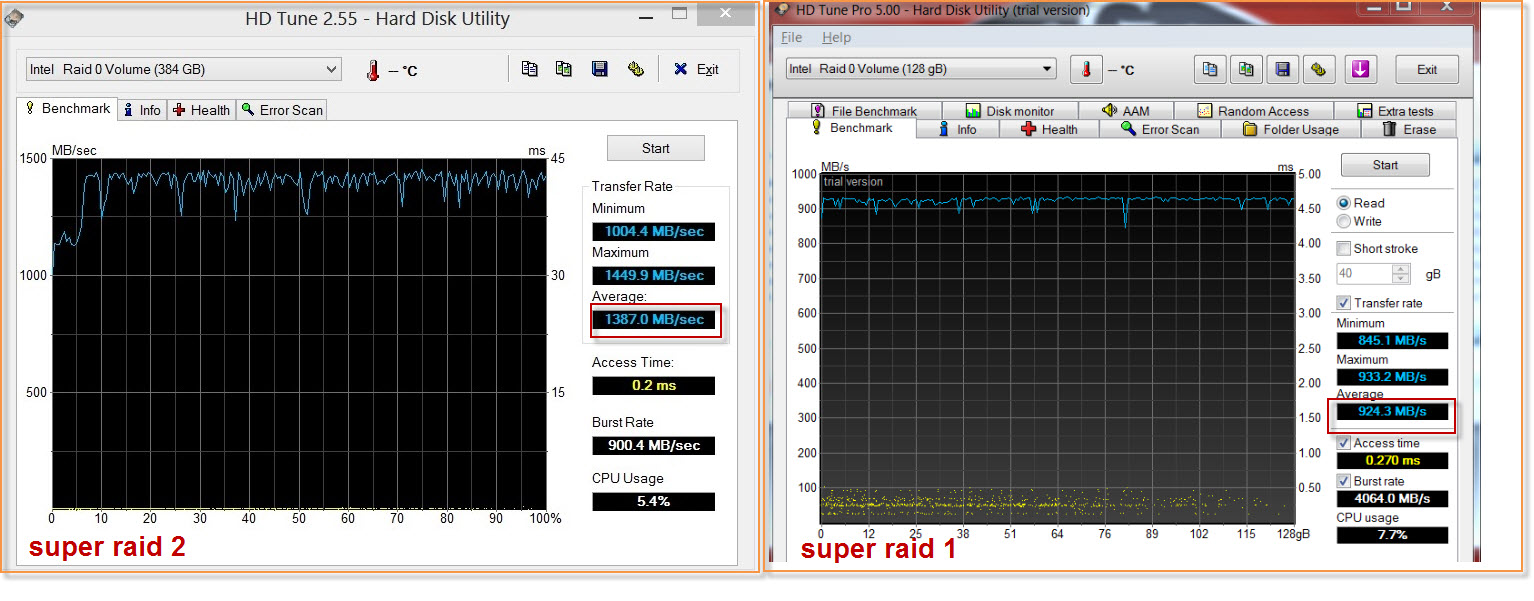The height and width of the screenshot is (601, 1534).
Task: Open File Benchmark tab in HD Tune Pro
Action: tap(863, 111)
